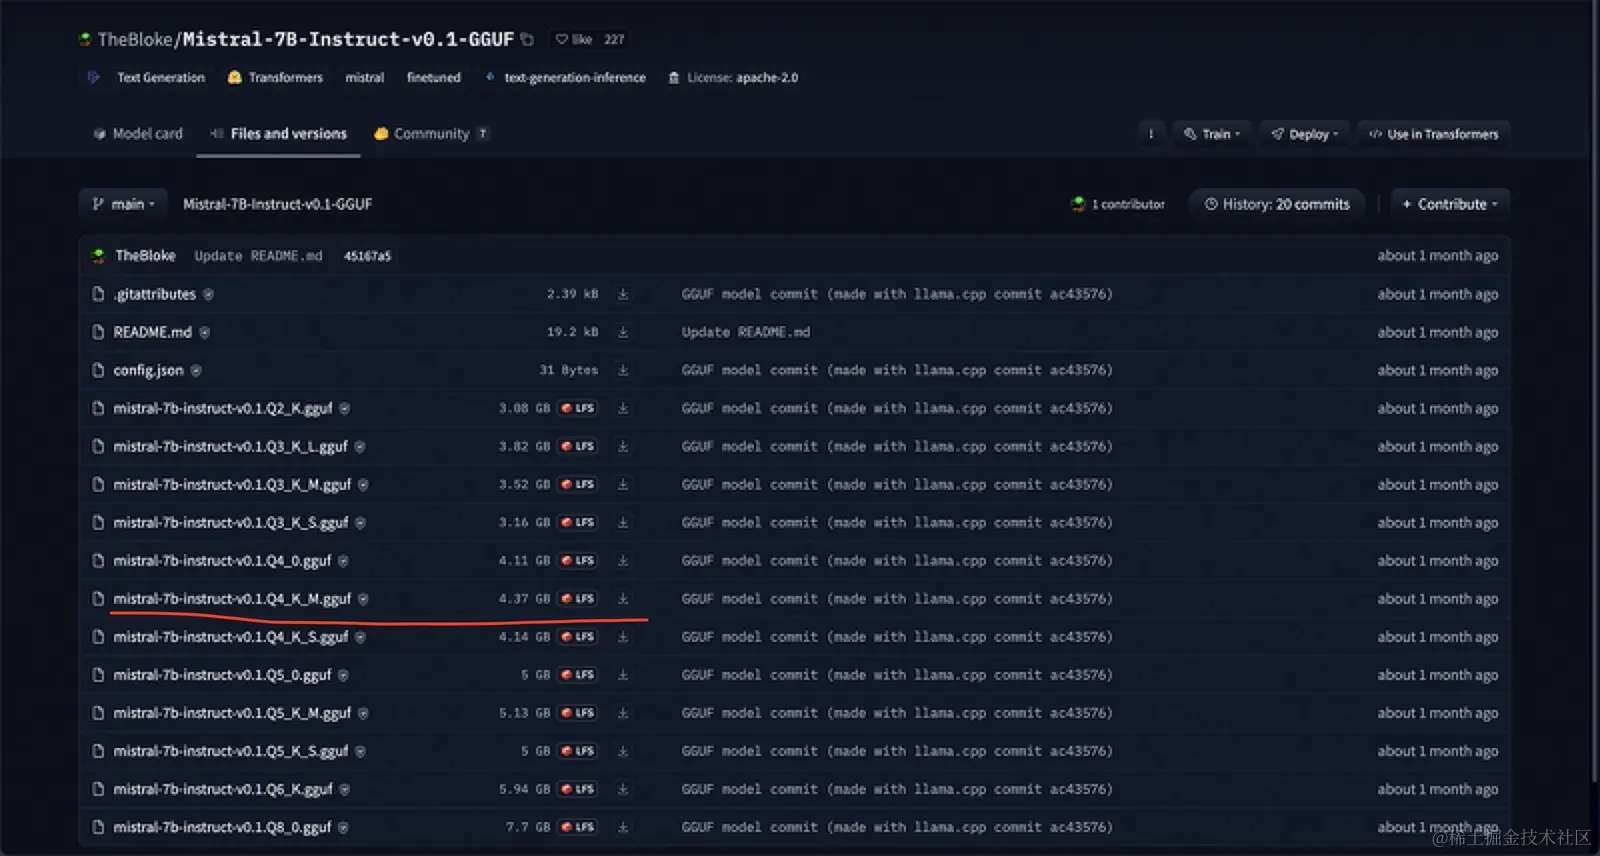Open mistral-7b-instruct-v0.1.Q2_K.gguf
The height and width of the screenshot is (856, 1600).
click(x=222, y=408)
